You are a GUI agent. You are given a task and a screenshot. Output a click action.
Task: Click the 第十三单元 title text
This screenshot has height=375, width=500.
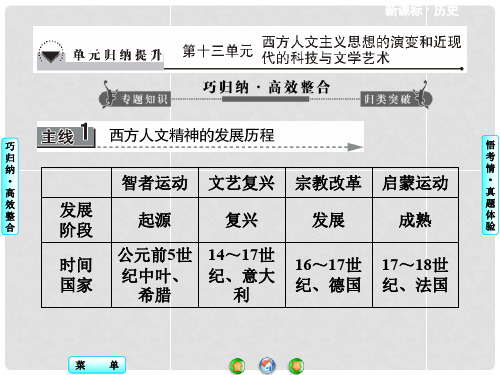click(x=218, y=51)
